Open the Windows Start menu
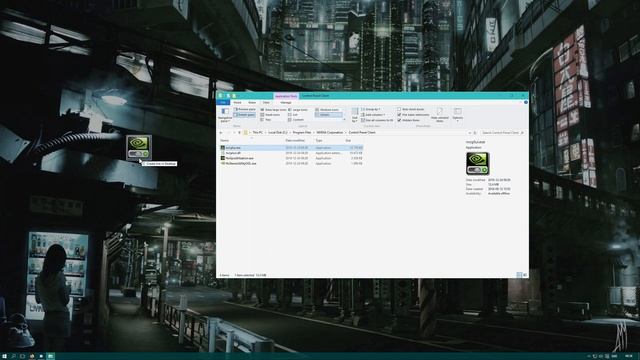This screenshot has width=640, height=360. point(4,356)
